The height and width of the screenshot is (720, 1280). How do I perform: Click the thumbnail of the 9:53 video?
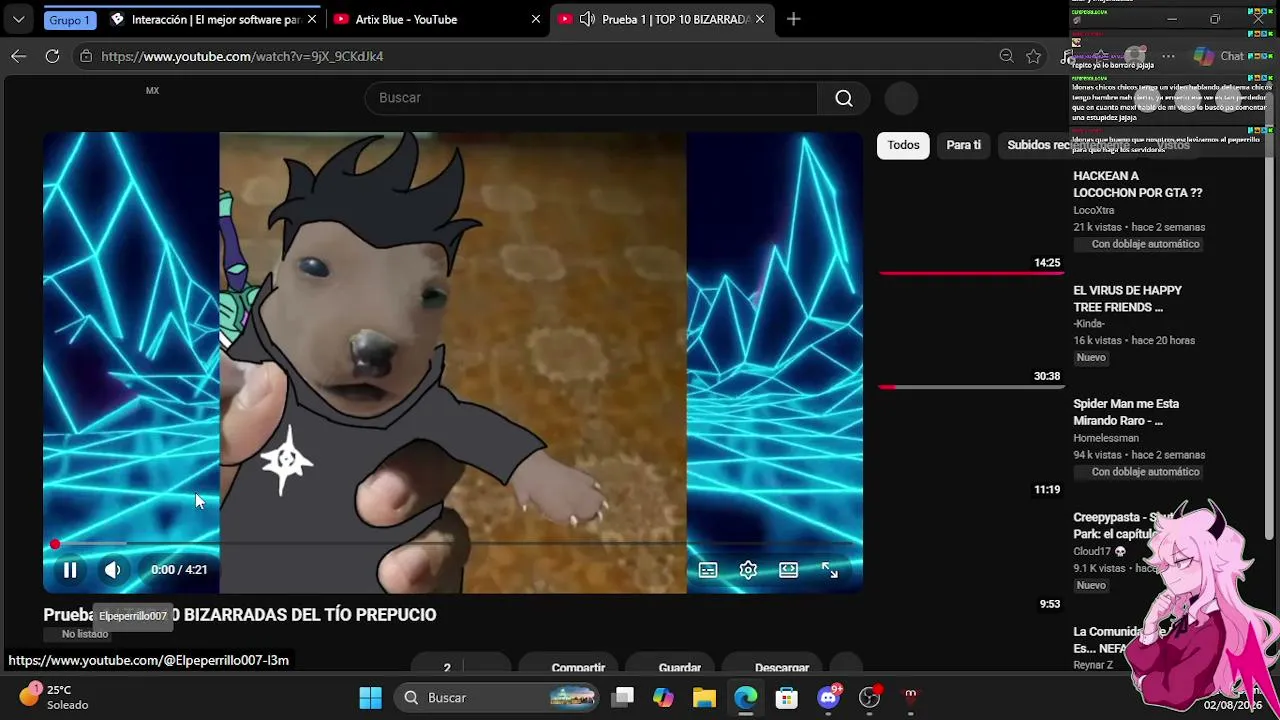[x=971, y=562]
